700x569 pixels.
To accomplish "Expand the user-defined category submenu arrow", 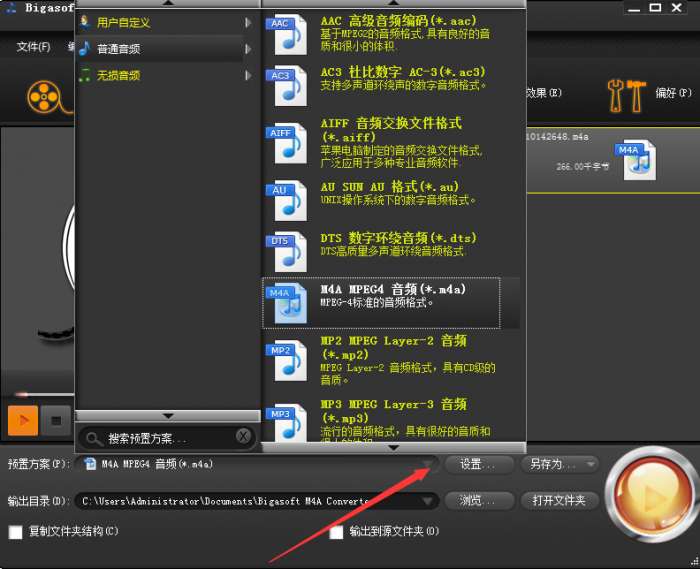I will pos(248,22).
